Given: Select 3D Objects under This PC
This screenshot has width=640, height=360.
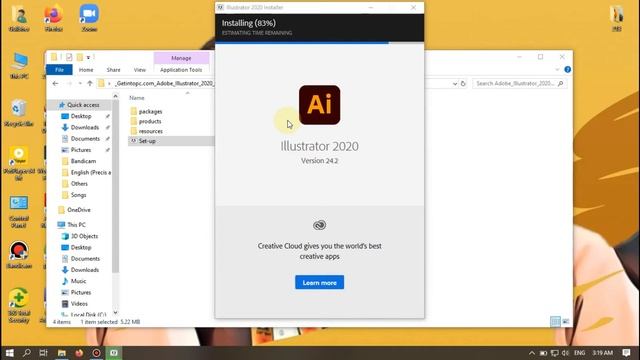Looking at the screenshot, I should tap(84, 236).
